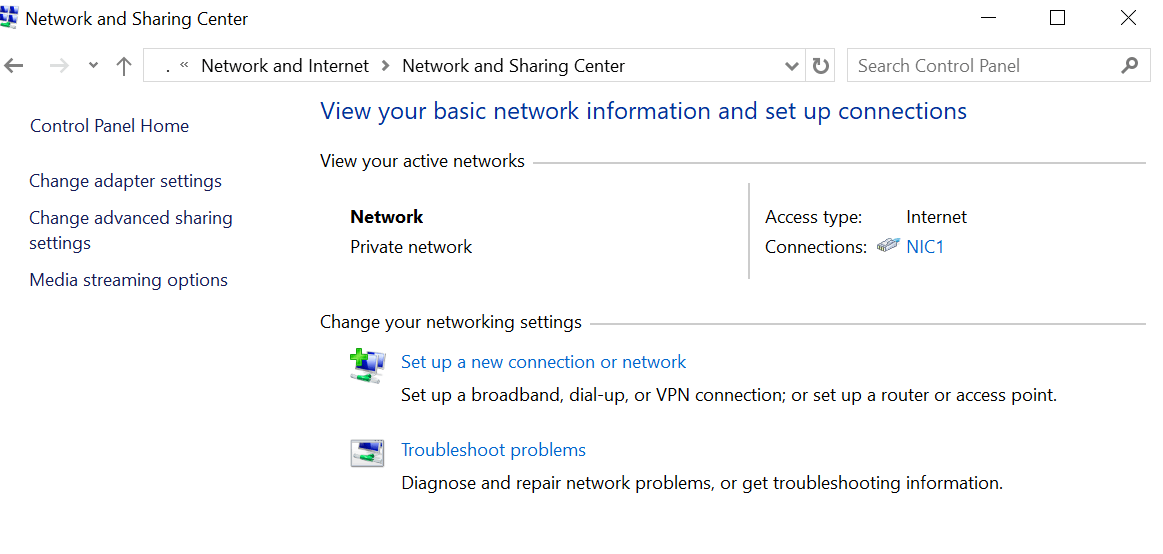Screen dimensions: 1163x554
Task: Expand the address bar history dropdown
Action: [791, 66]
